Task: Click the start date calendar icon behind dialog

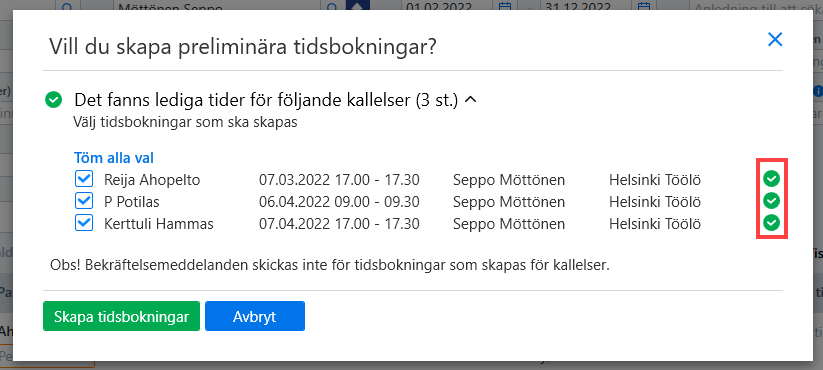Action: coord(505,7)
